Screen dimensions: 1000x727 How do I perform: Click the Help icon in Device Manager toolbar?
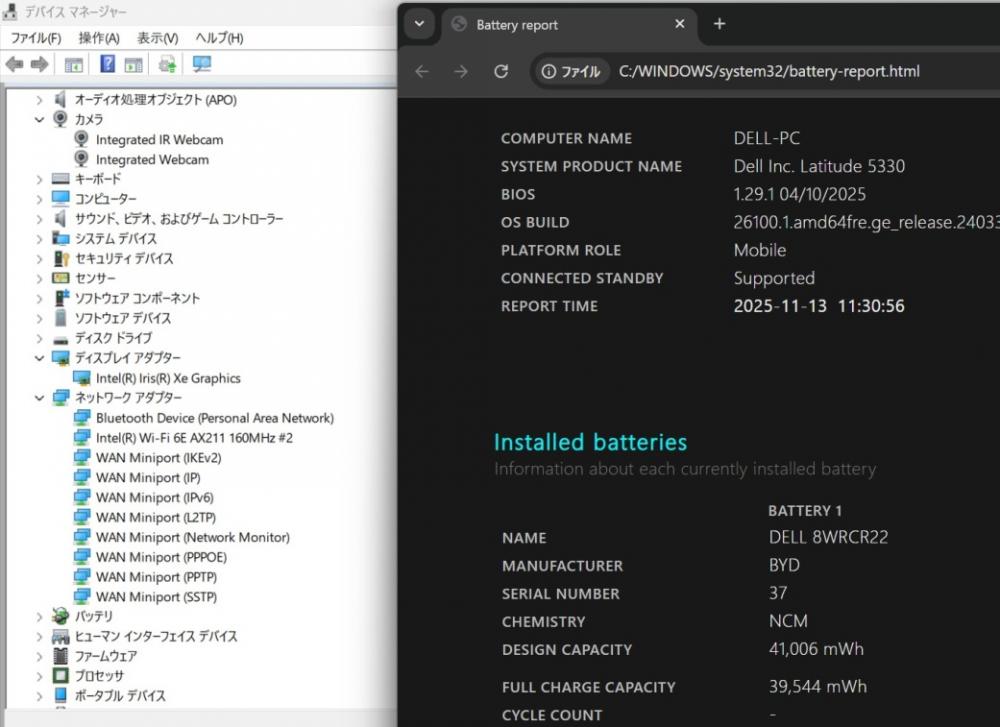[x=107, y=65]
